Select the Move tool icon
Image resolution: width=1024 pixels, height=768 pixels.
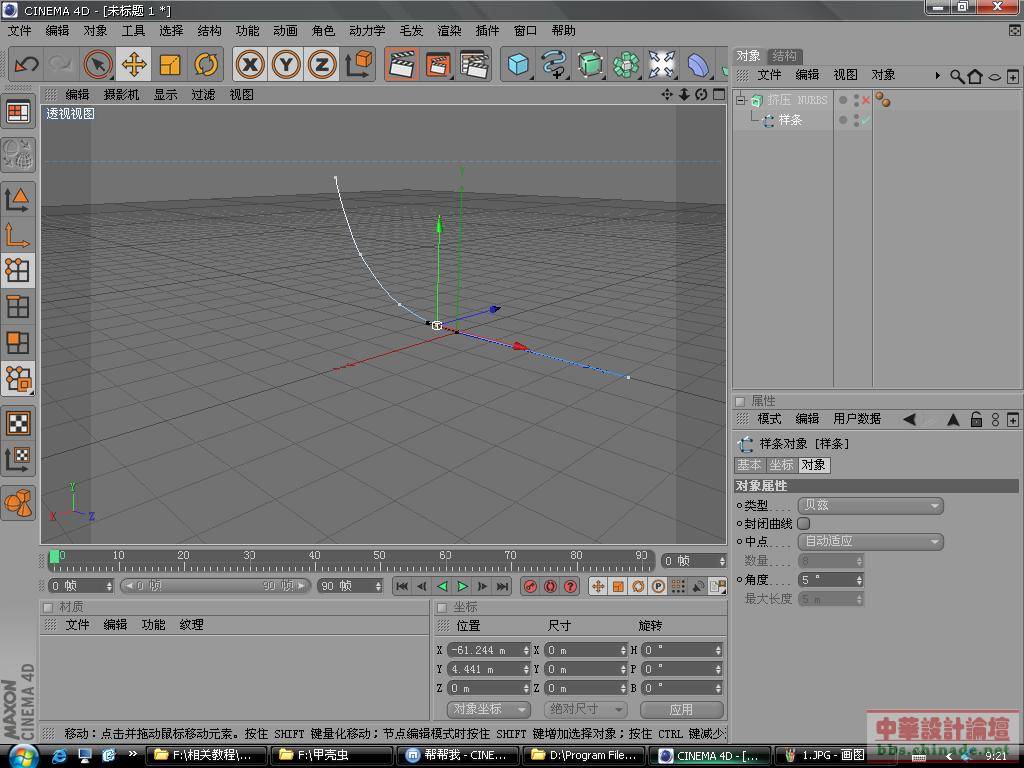(133, 65)
